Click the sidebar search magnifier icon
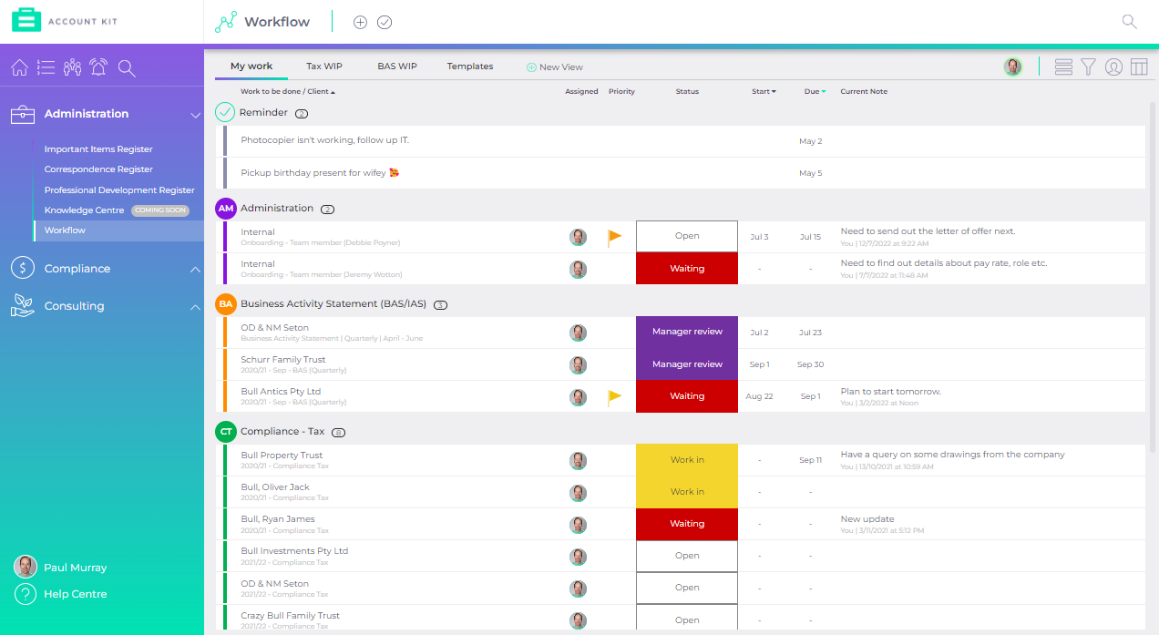This screenshot has height=635, width=1159. click(126, 69)
